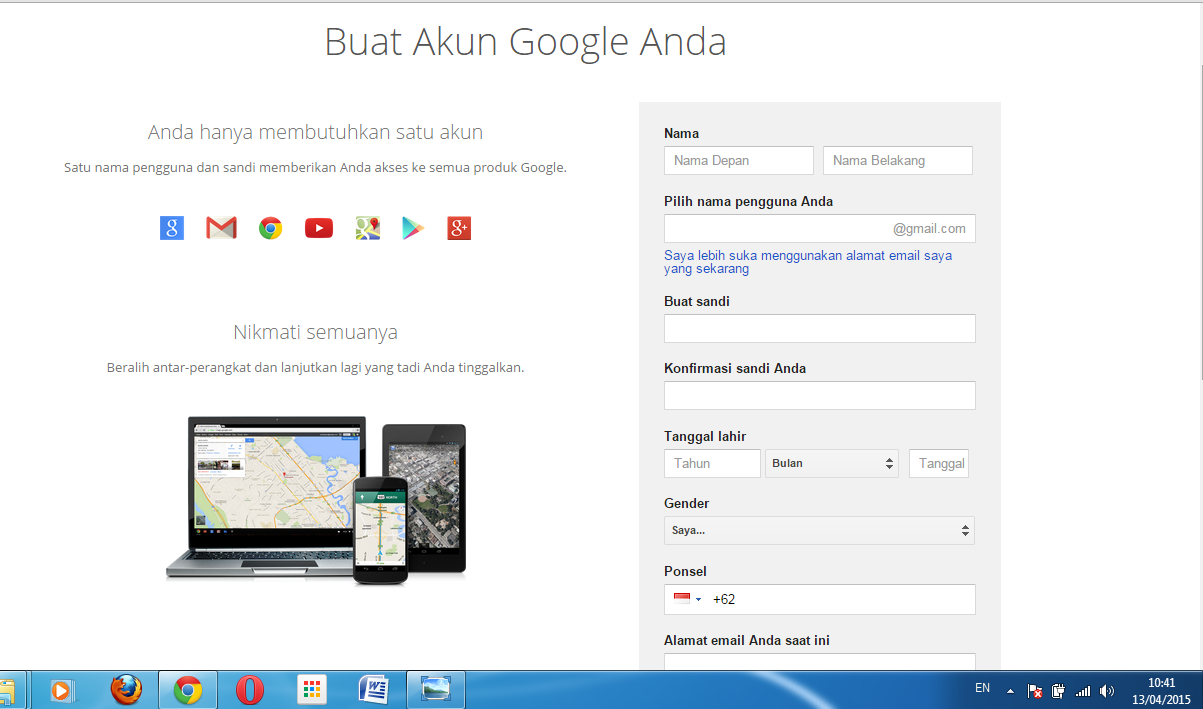Open Firefox from the taskbar

[x=126, y=690]
